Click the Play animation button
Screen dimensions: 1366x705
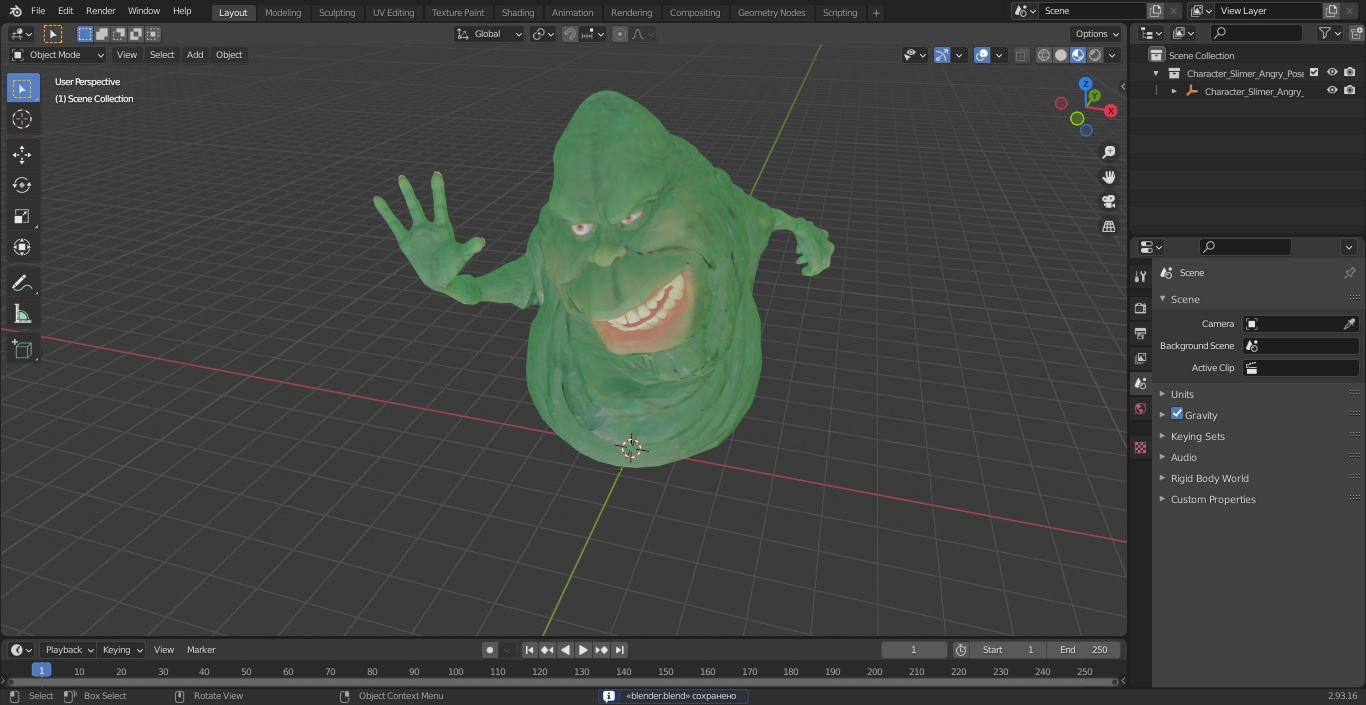[583, 650]
